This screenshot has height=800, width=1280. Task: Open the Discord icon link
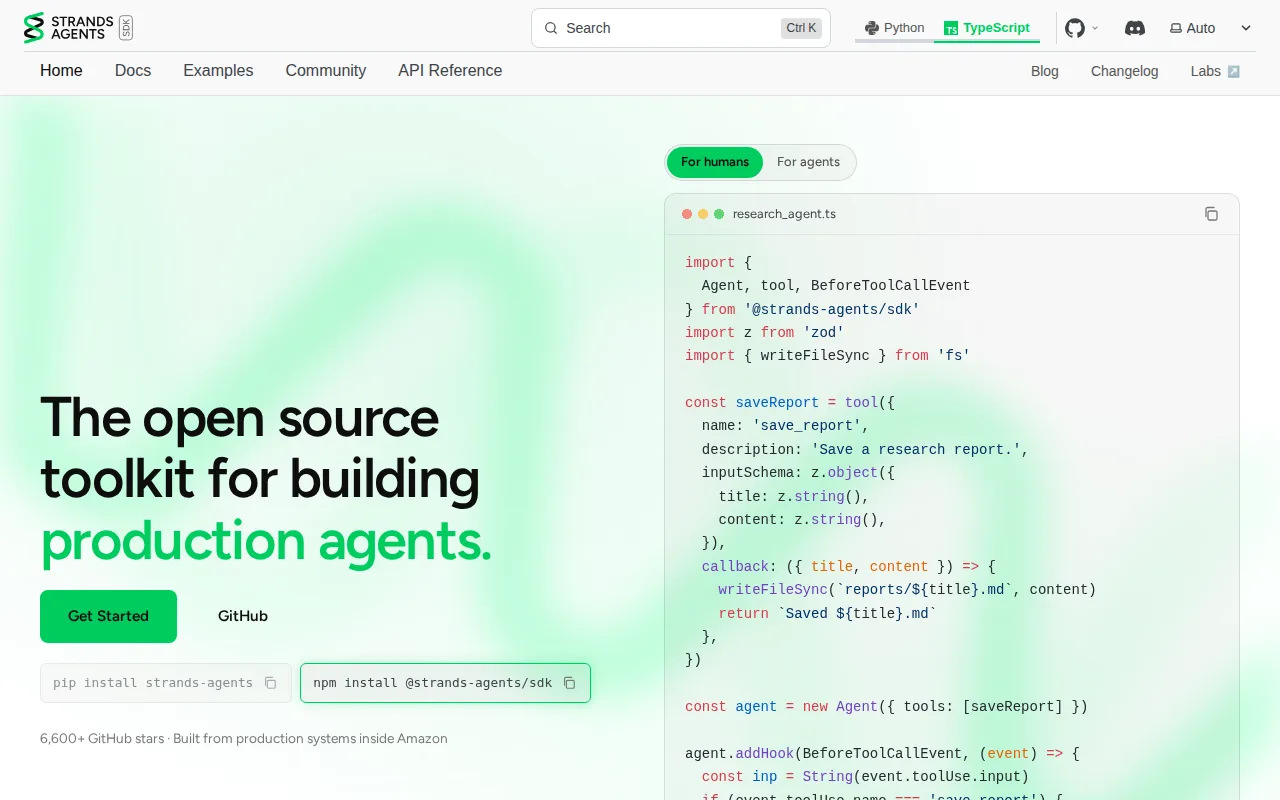coord(1135,28)
